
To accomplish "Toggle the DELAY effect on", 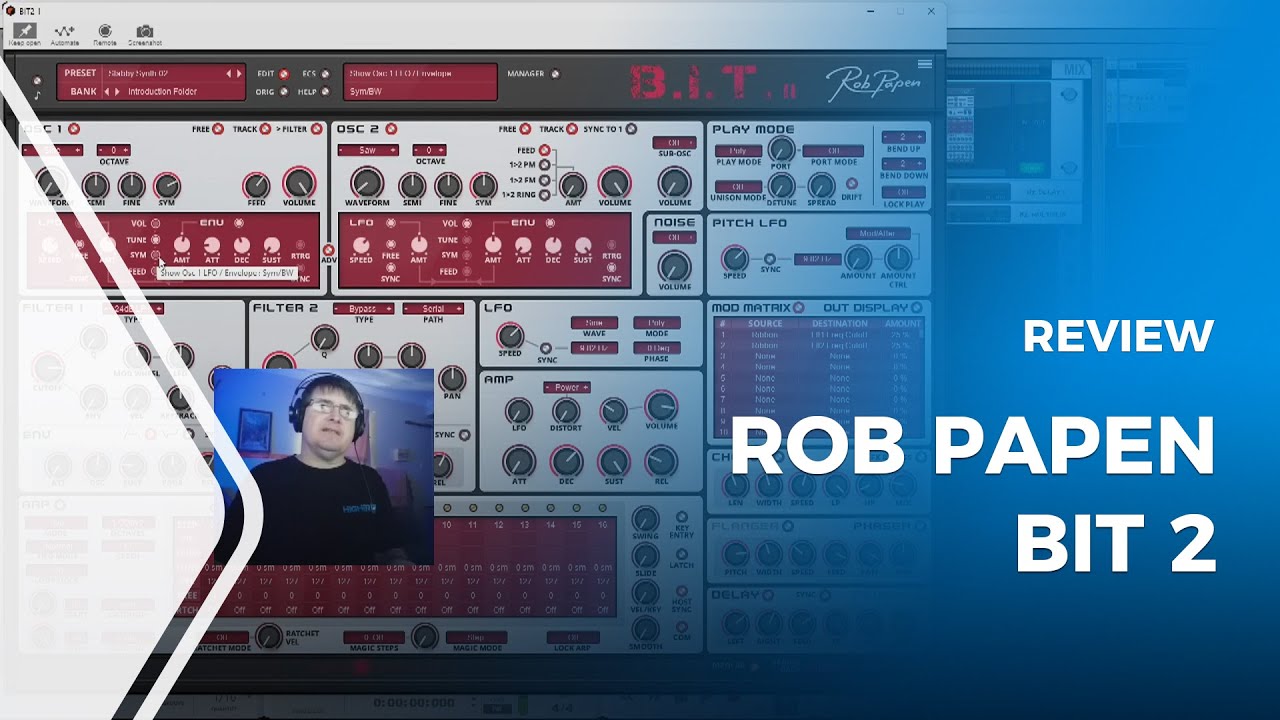I will pos(768,595).
